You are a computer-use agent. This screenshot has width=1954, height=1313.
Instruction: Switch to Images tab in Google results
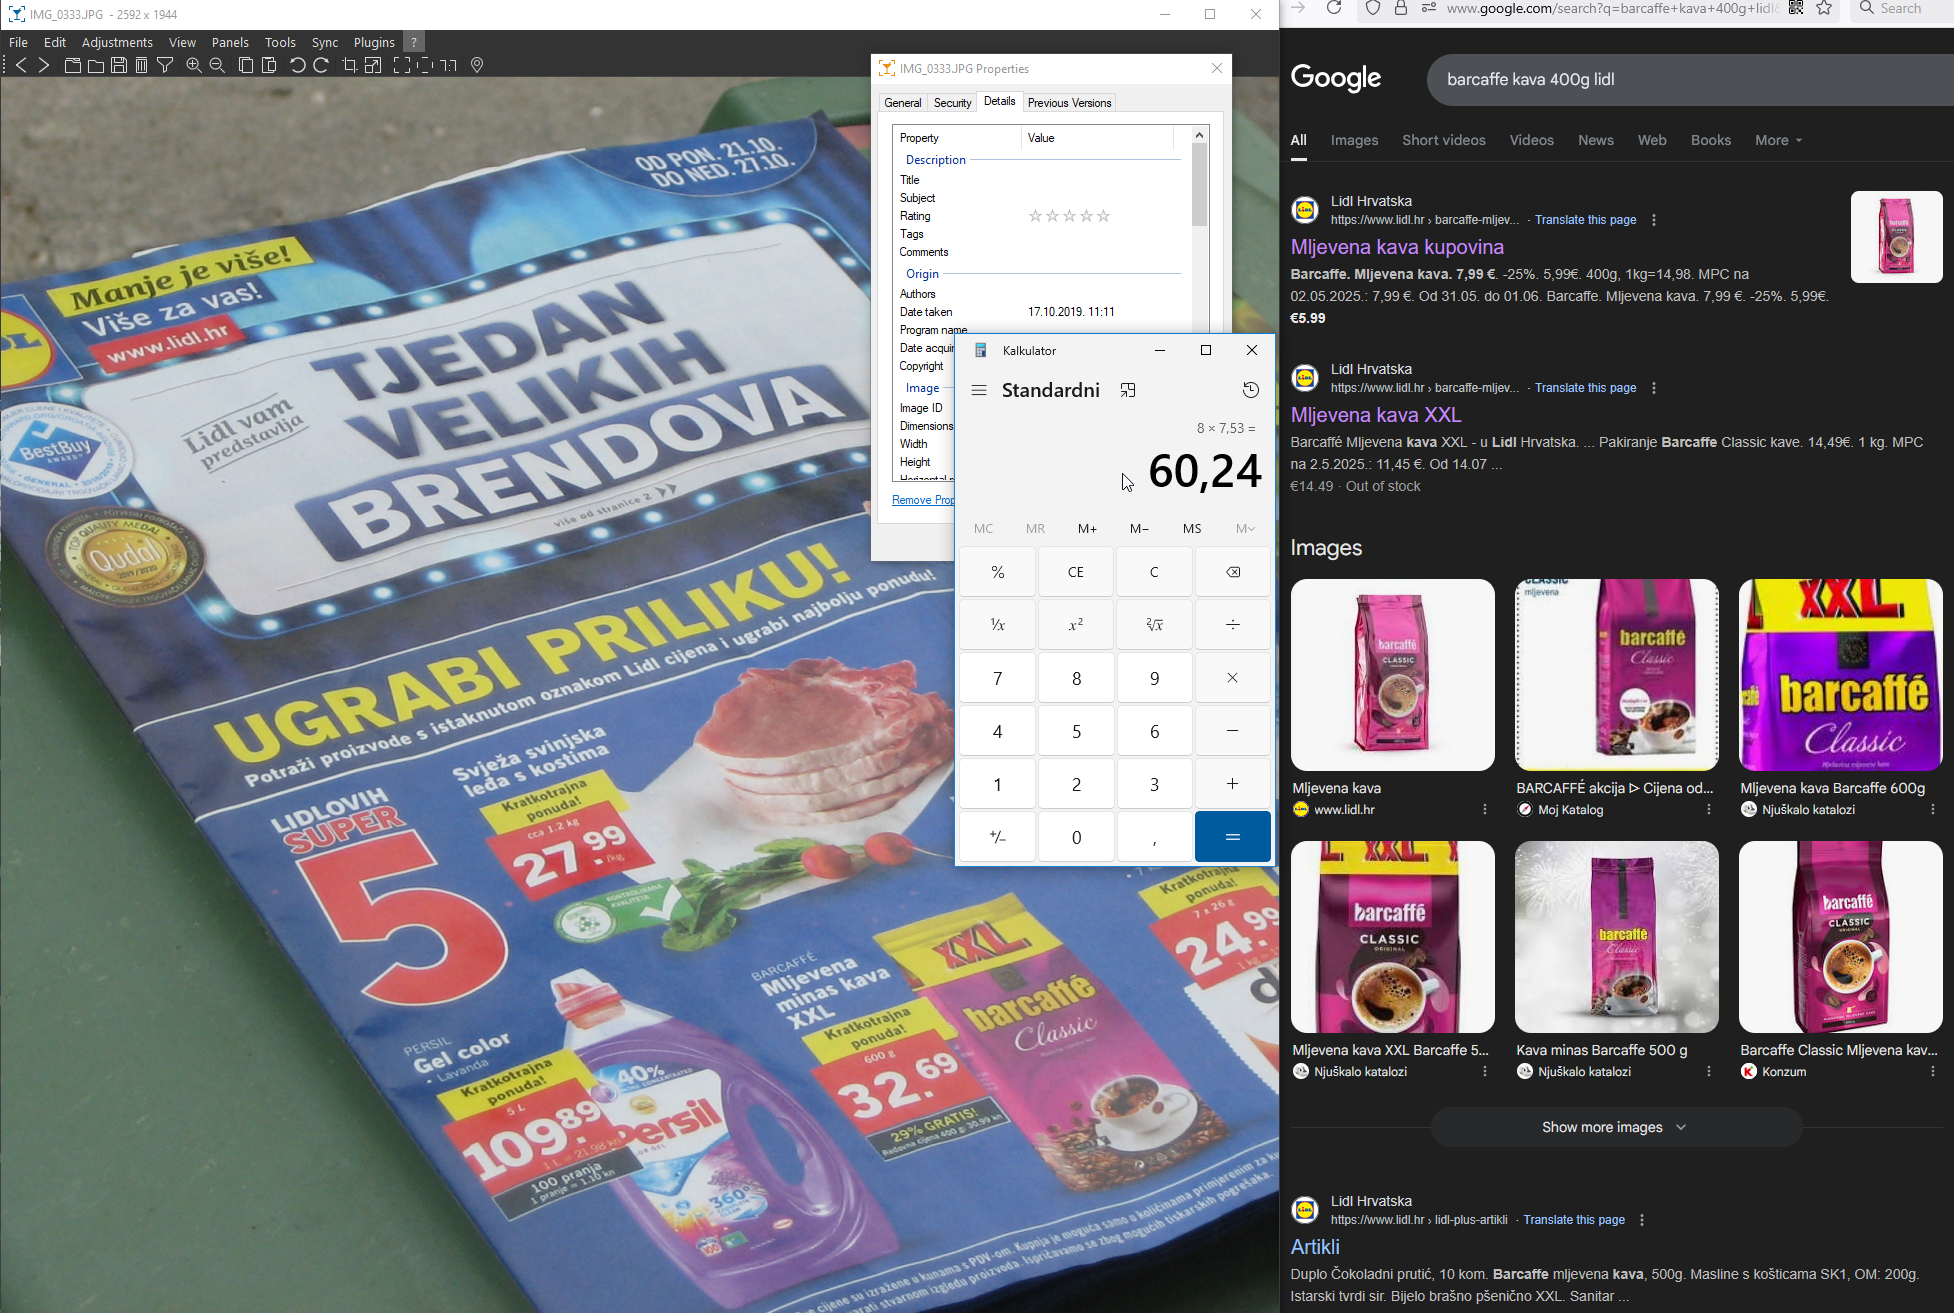pyautogui.click(x=1354, y=140)
